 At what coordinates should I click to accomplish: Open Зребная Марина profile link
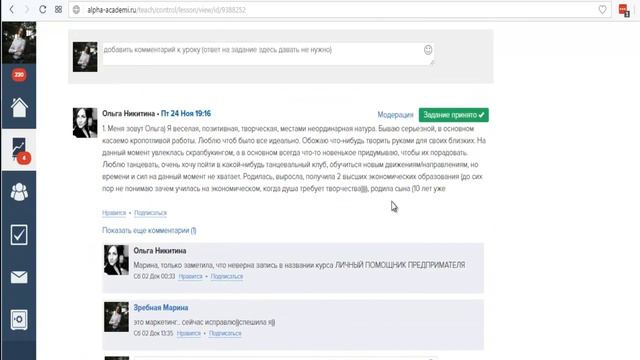tap(161, 307)
